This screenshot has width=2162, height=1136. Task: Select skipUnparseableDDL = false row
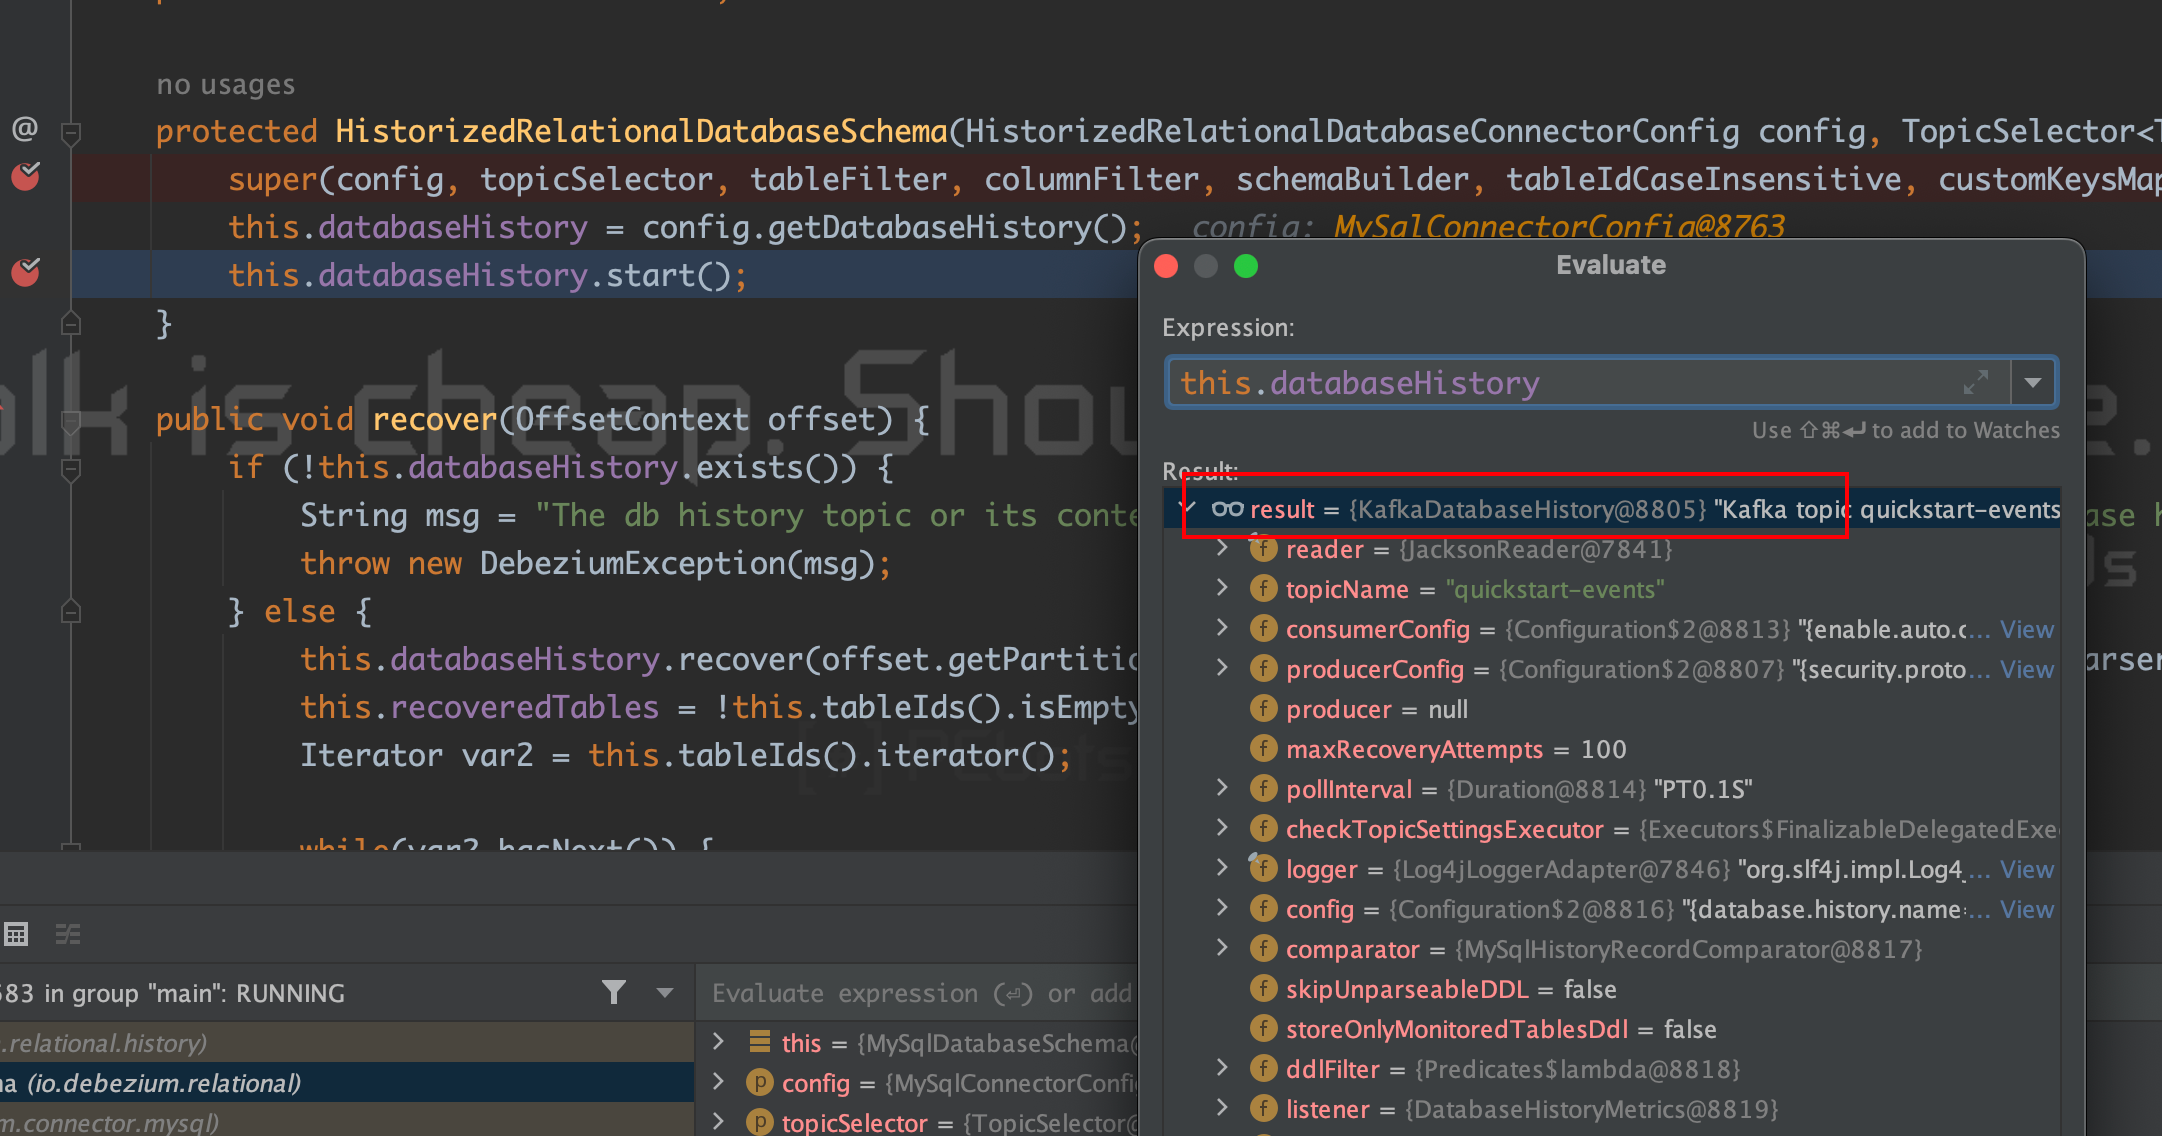click(x=1612, y=989)
